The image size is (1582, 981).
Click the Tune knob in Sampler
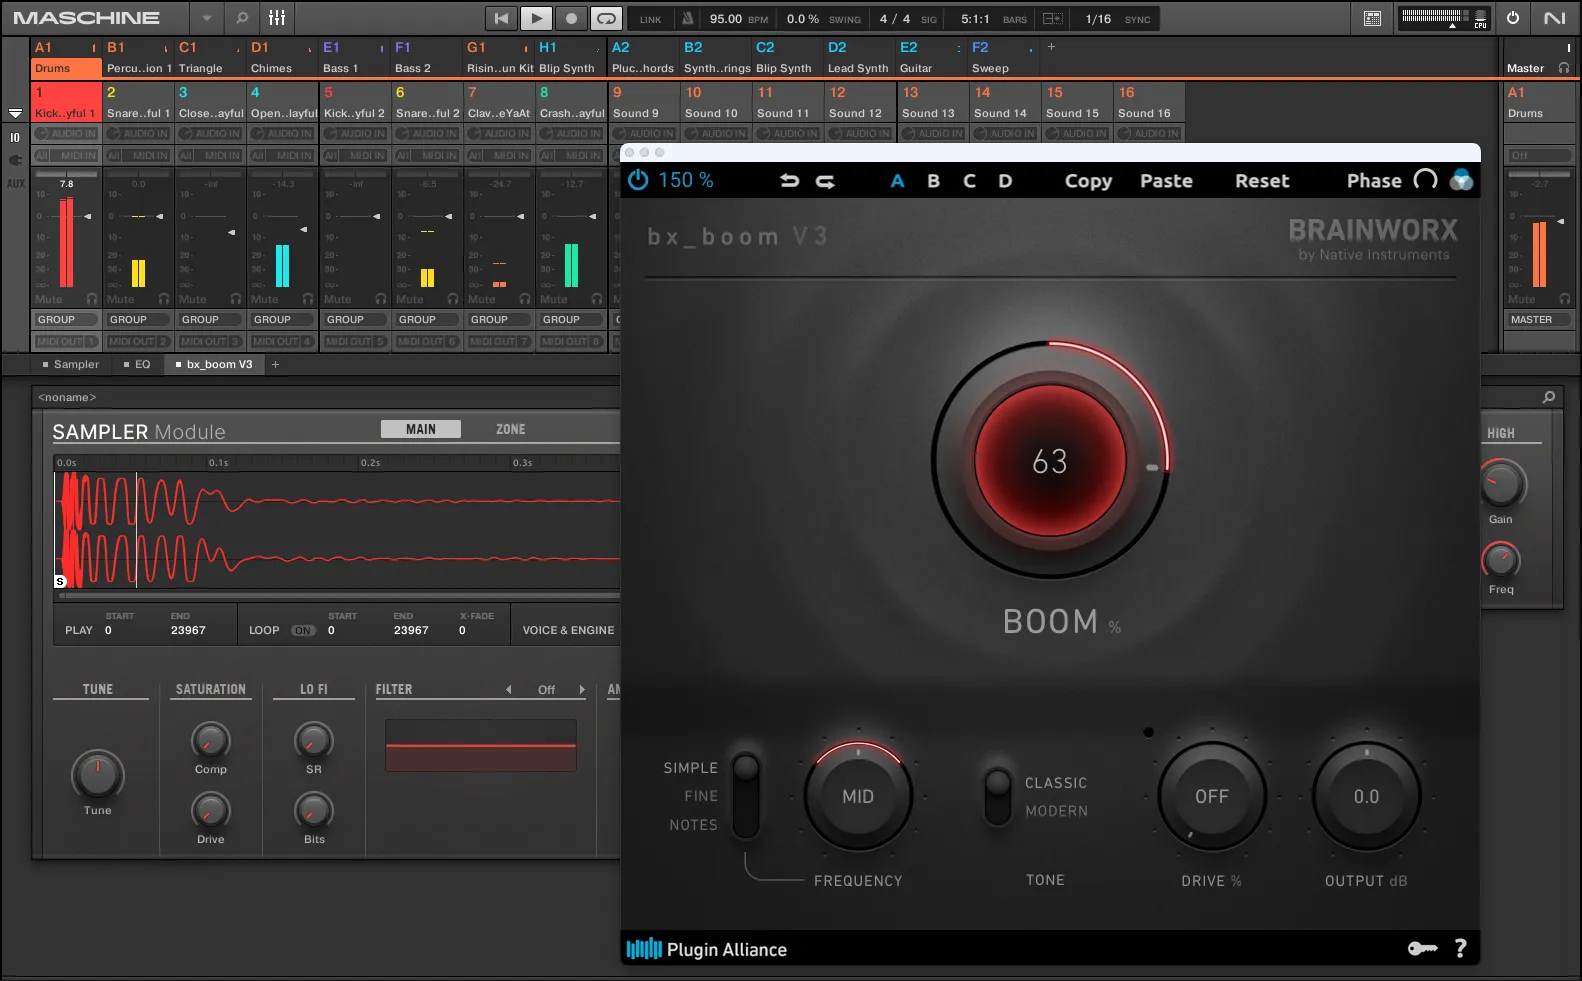pyautogui.click(x=97, y=774)
